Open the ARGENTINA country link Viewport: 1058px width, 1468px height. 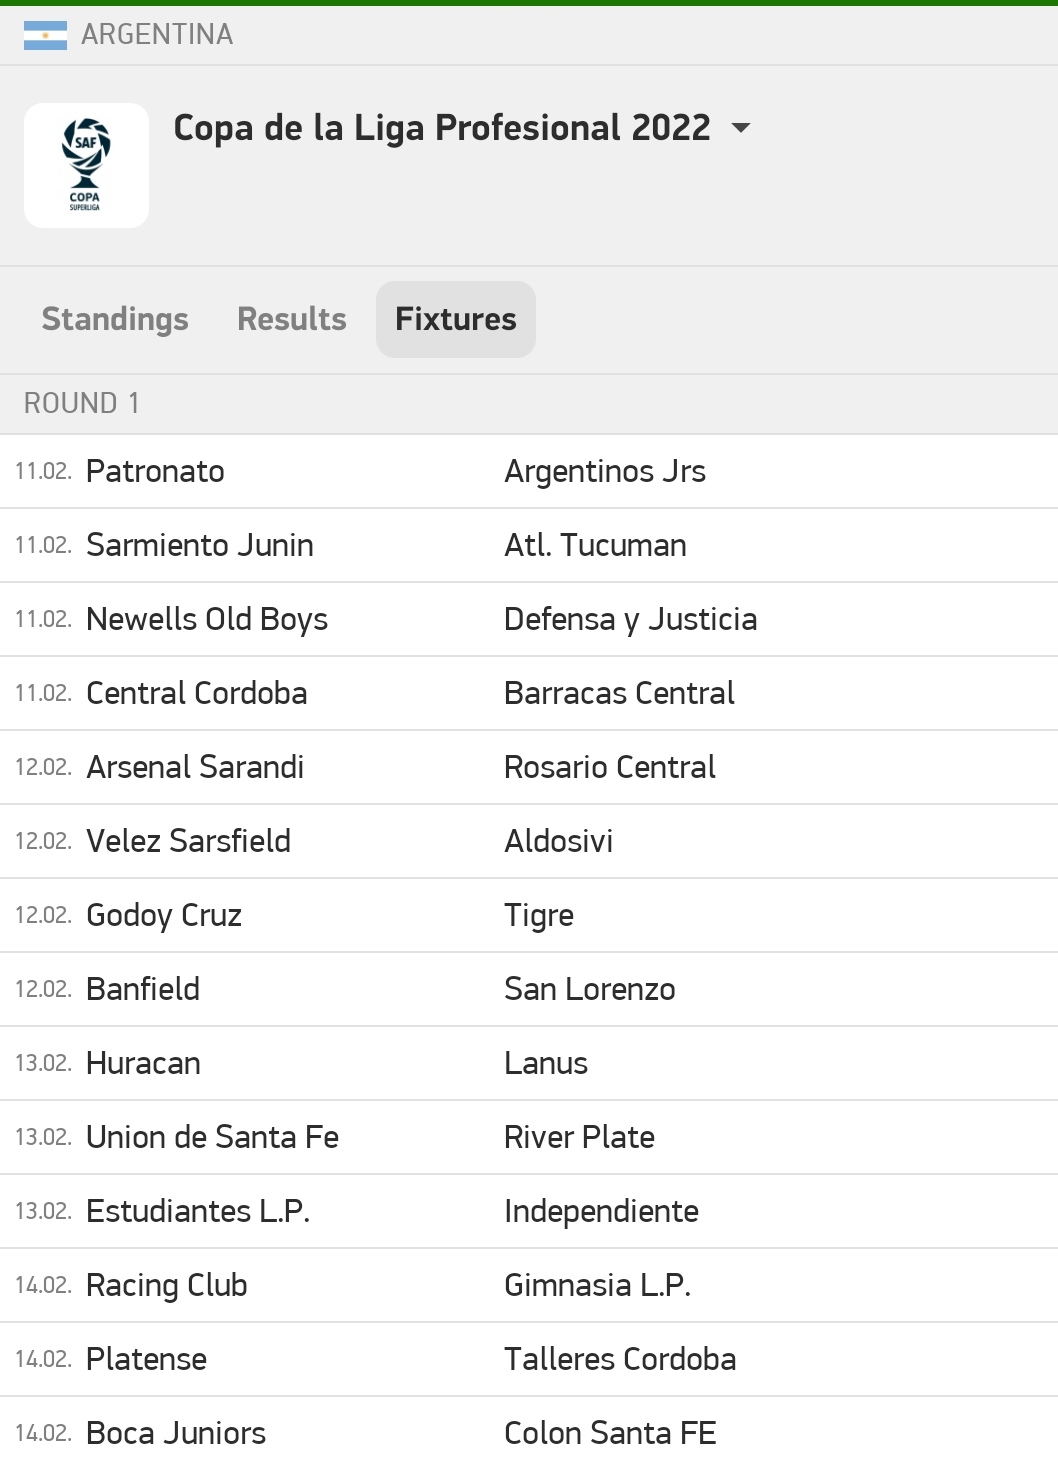pyautogui.click(x=157, y=35)
